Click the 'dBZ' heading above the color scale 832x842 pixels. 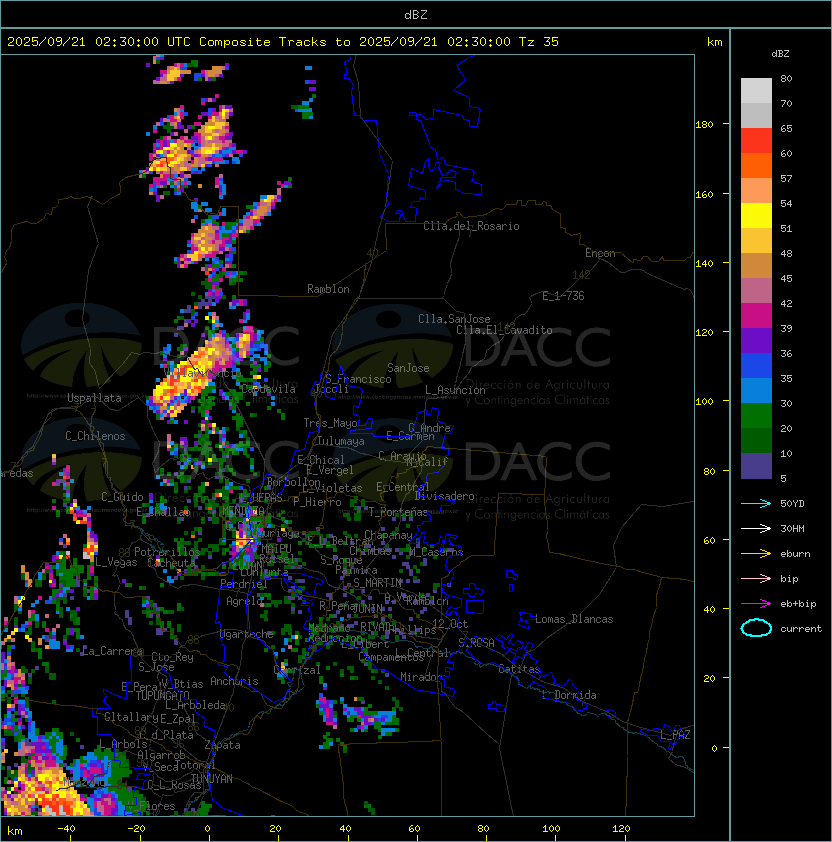pyautogui.click(x=780, y=54)
